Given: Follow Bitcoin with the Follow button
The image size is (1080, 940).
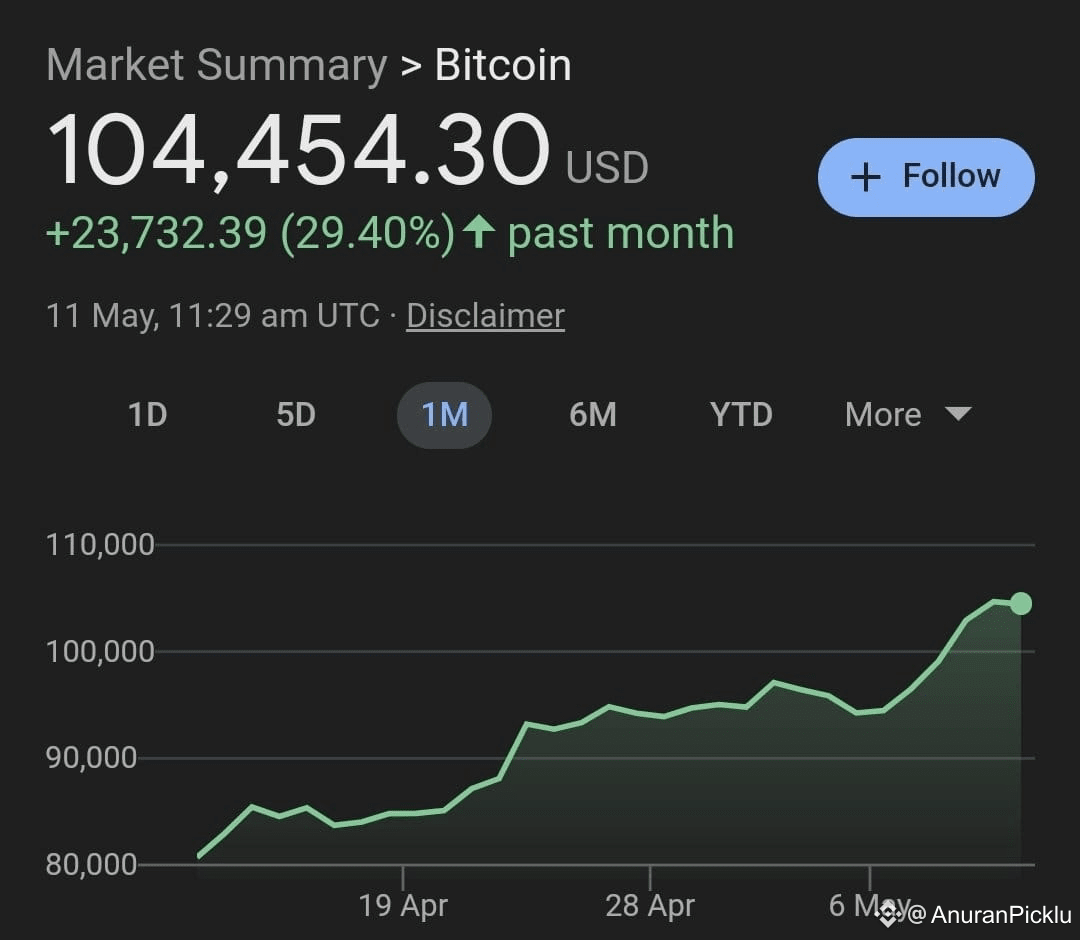Looking at the screenshot, I should pyautogui.click(x=926, y=178).
